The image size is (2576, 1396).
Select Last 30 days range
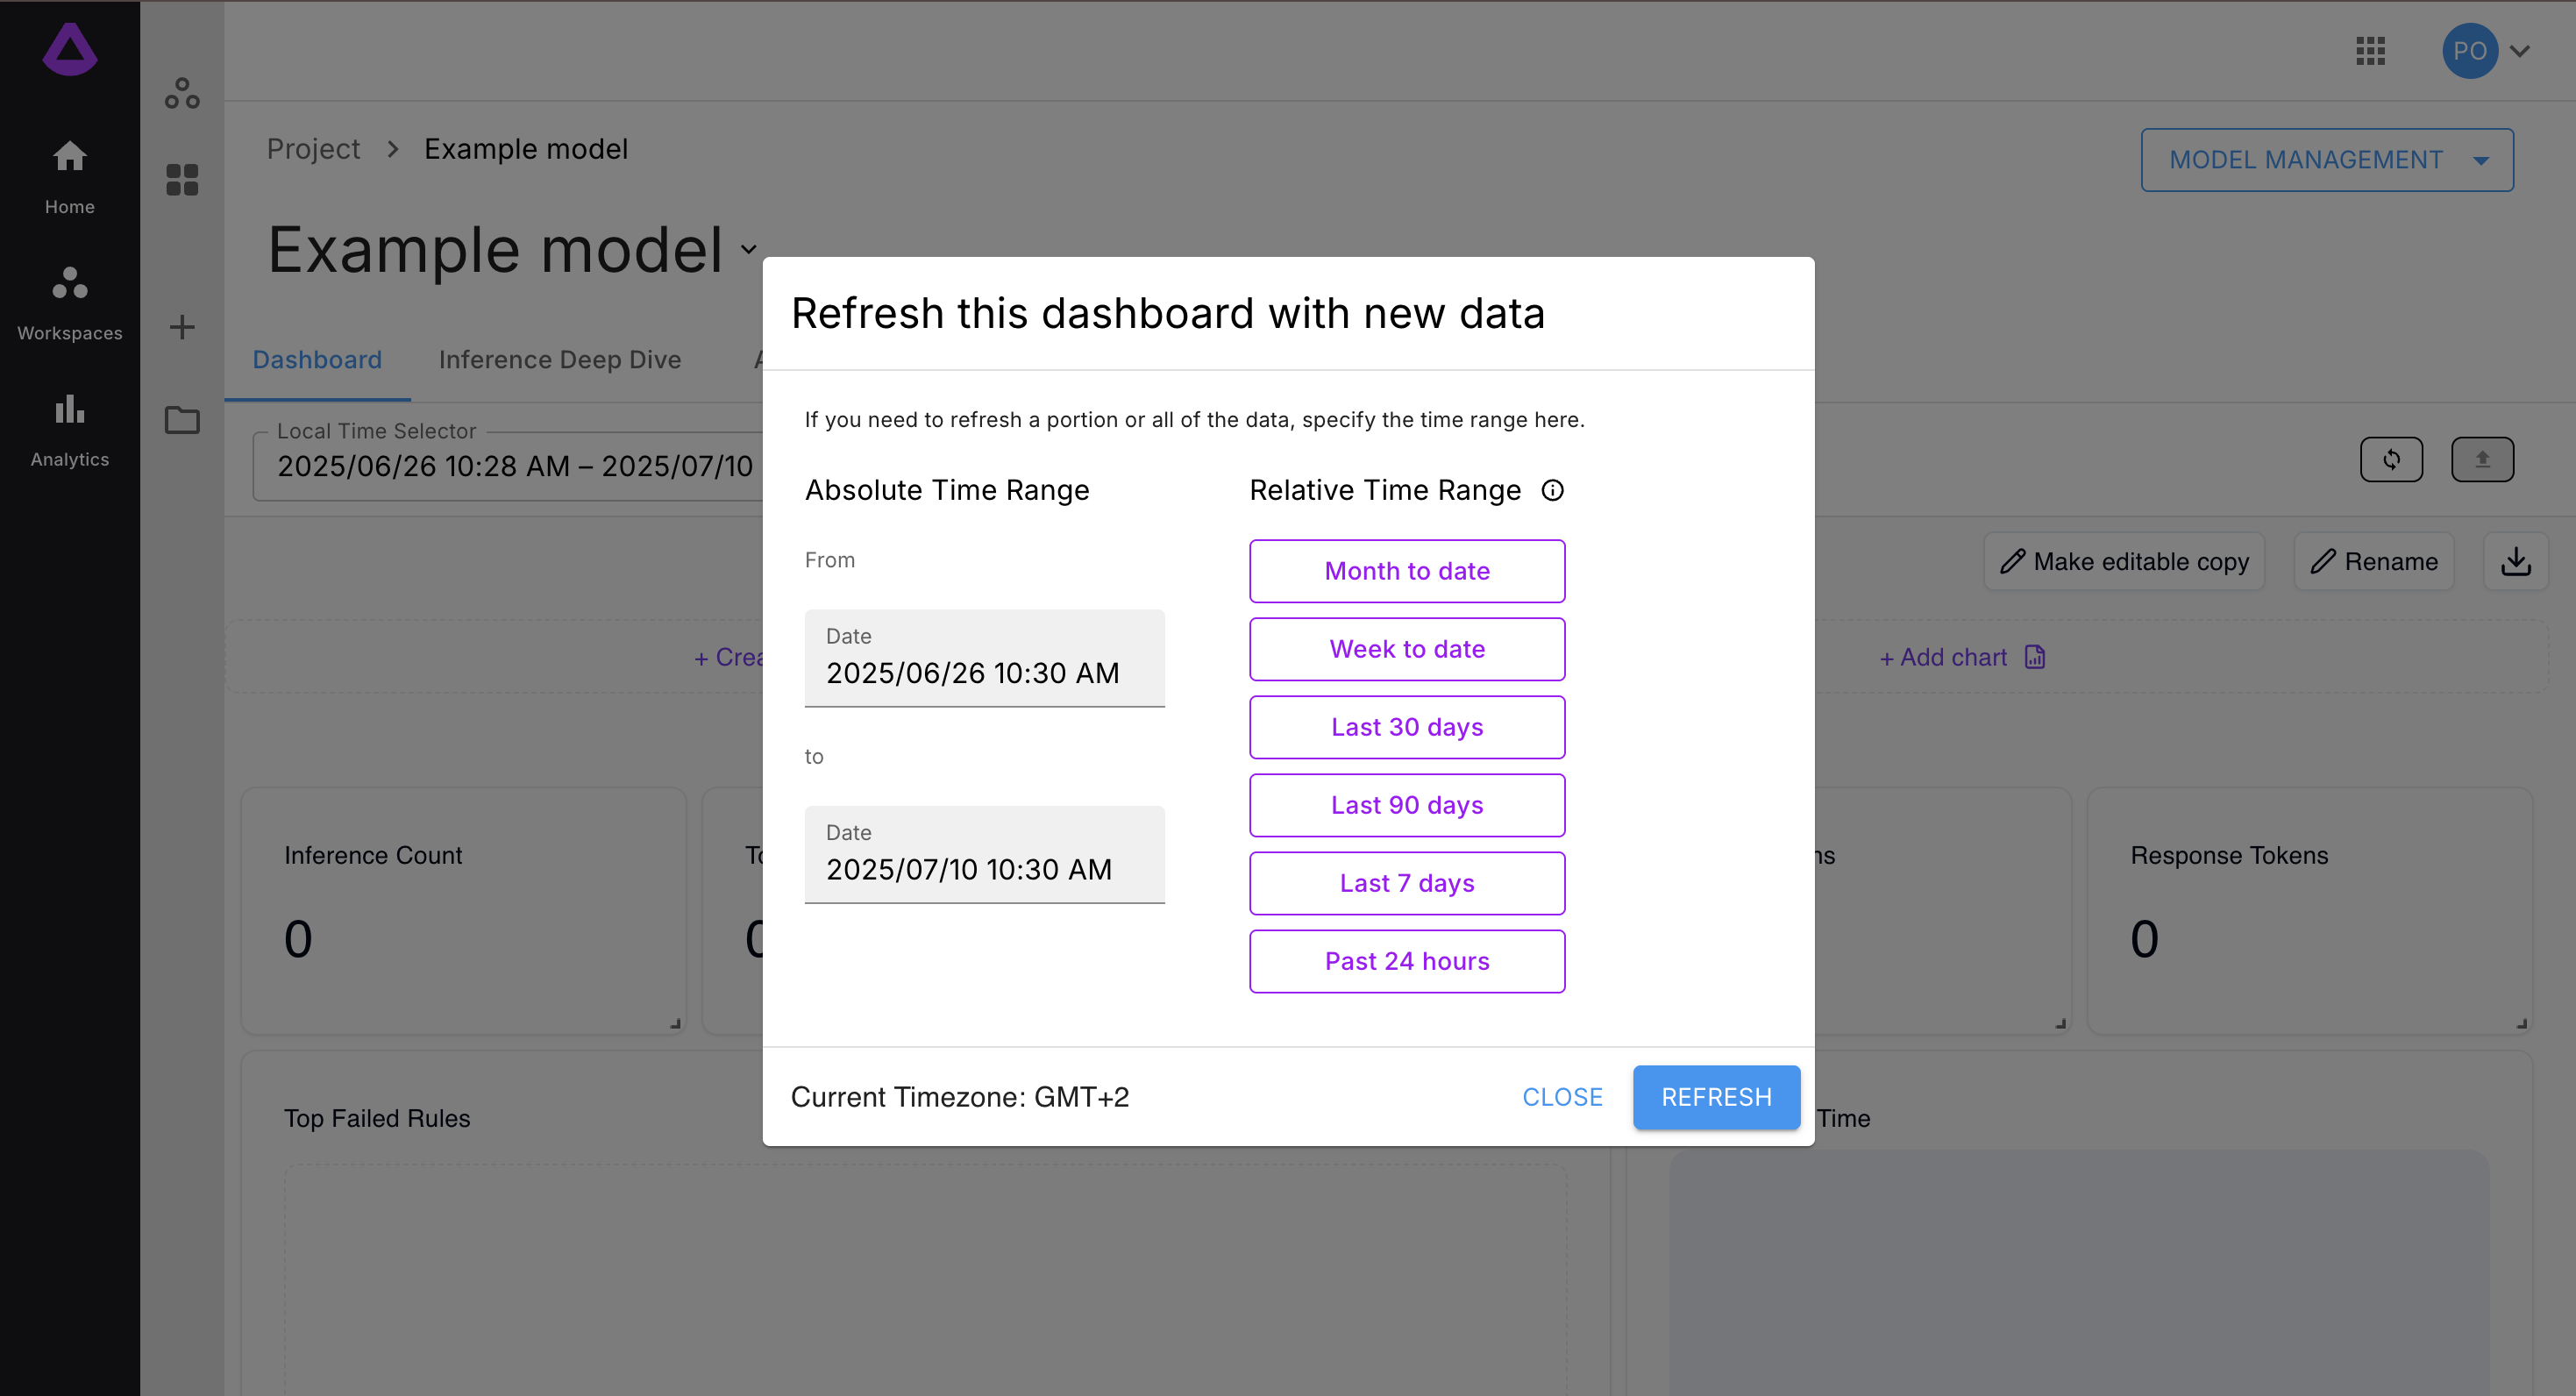(x=1407, y=727)
